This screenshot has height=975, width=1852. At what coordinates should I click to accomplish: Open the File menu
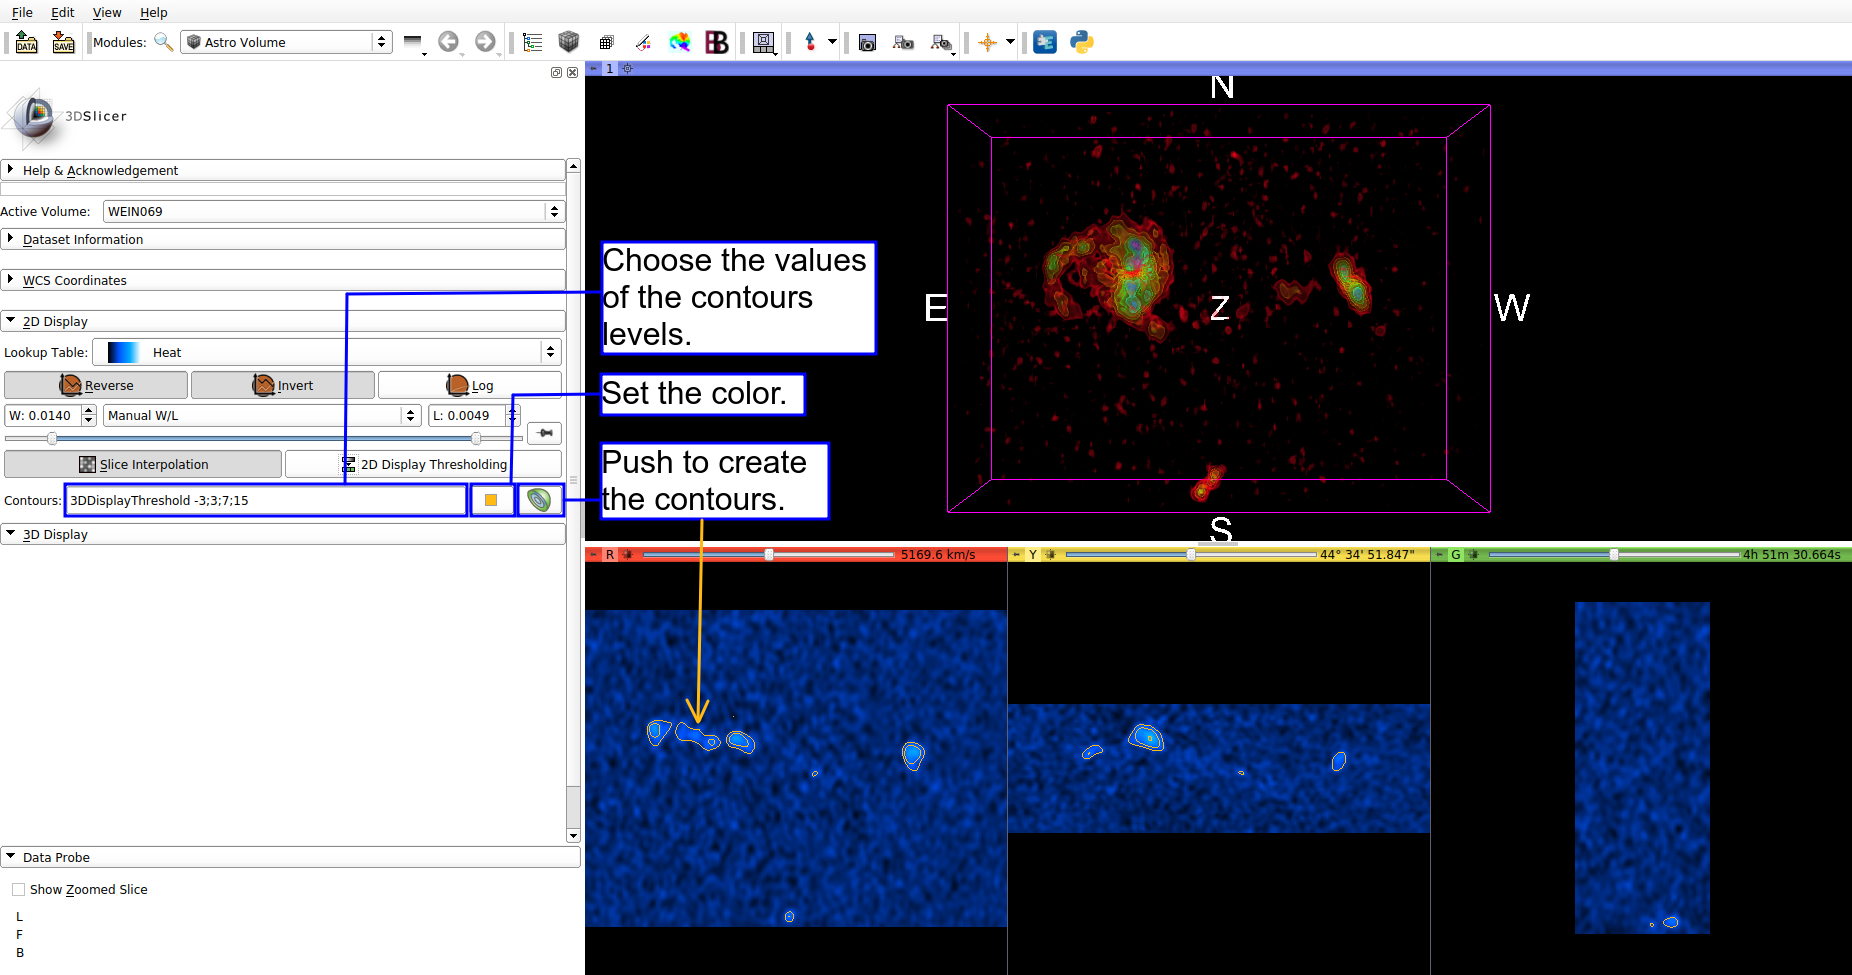point(22,12)
